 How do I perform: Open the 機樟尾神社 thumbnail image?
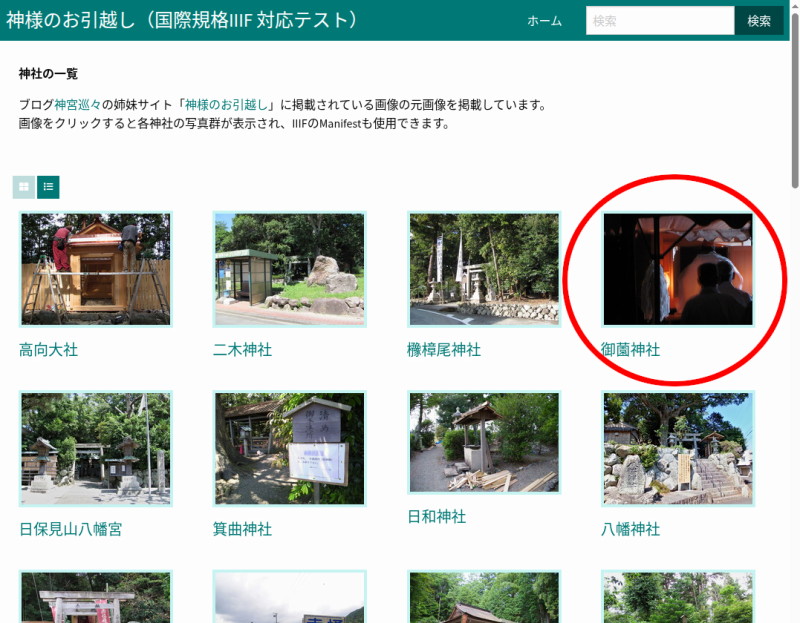coord(483,269)
